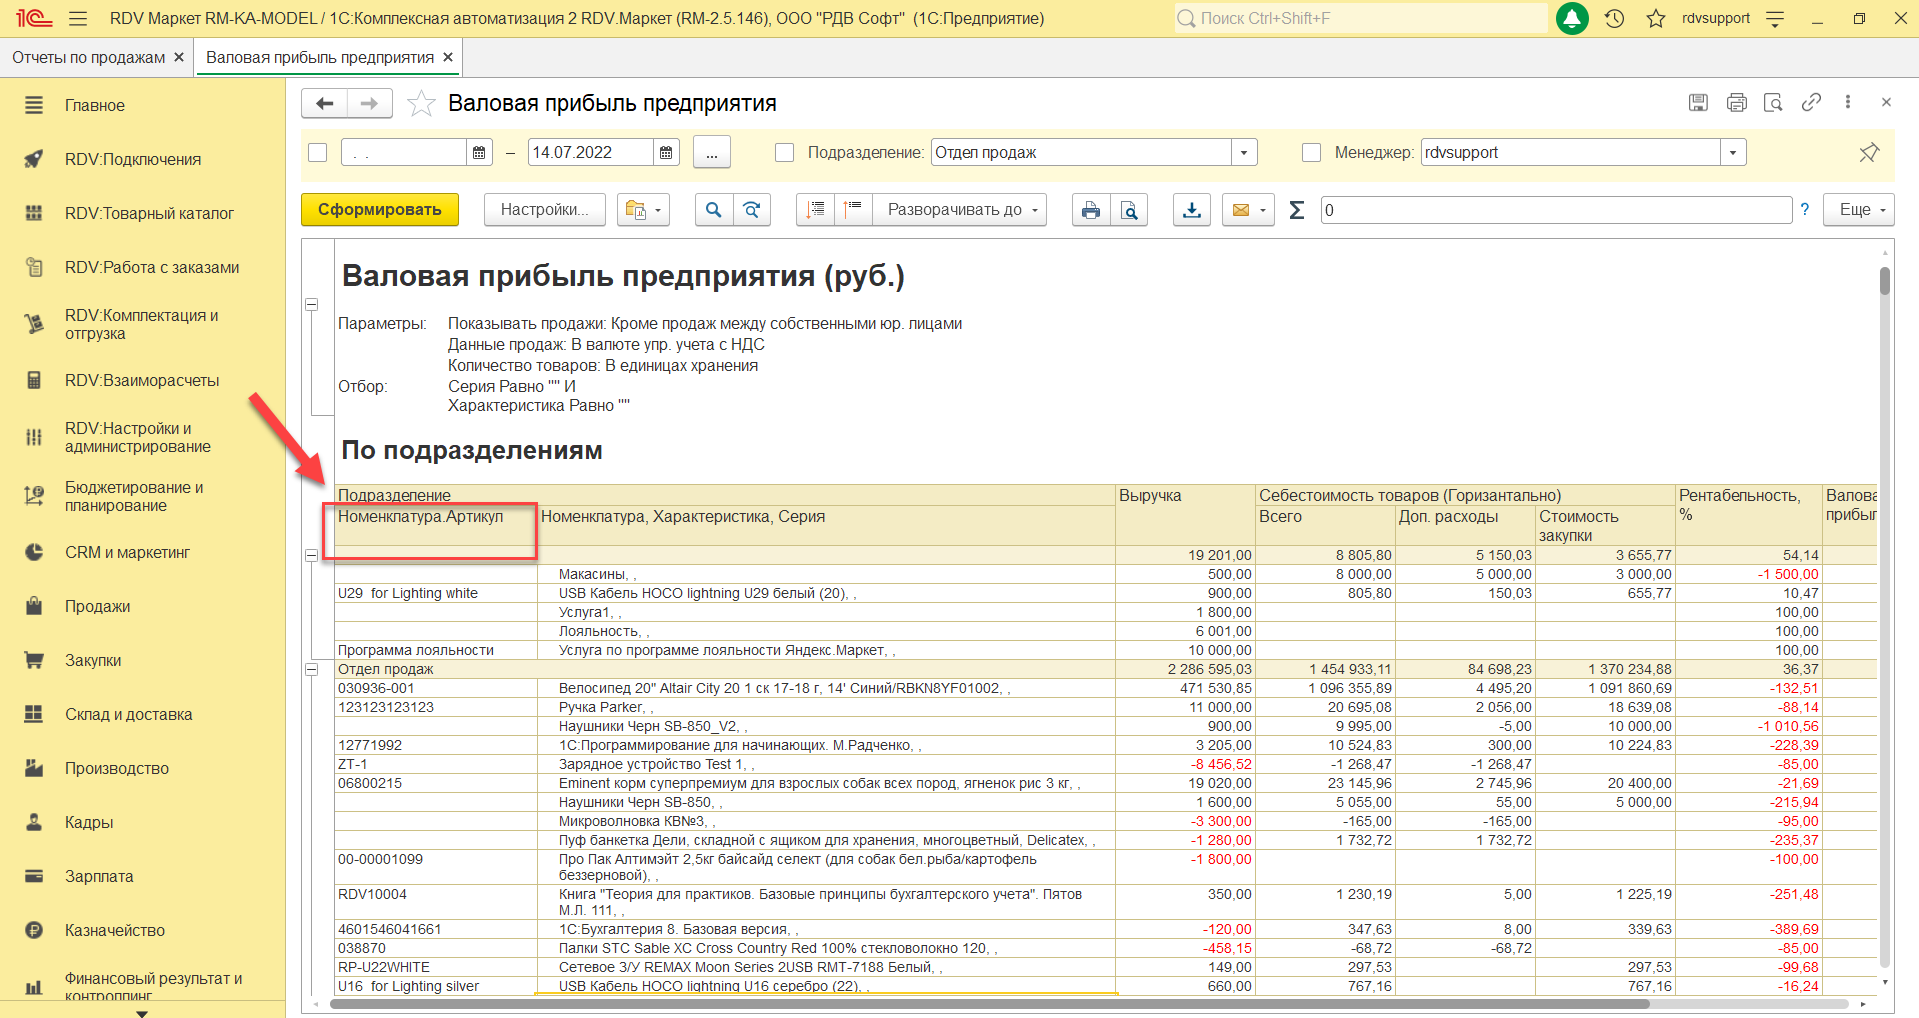Add report to favorites with star icon
Image resolution: width=1919 pixels, height=1018 pixels.
(x=421, y=104)
